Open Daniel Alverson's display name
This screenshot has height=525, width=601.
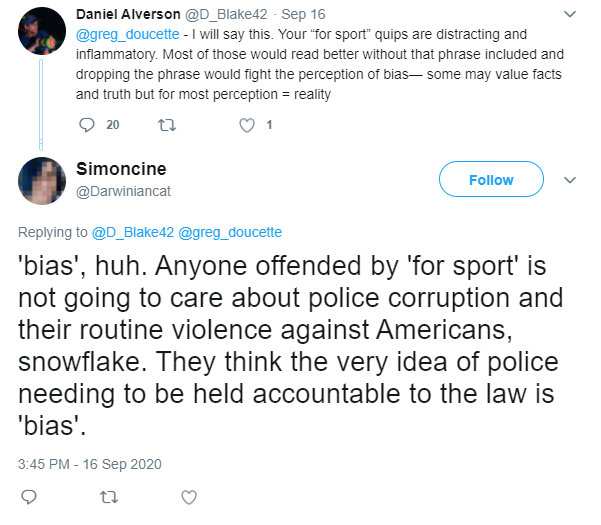128,14
